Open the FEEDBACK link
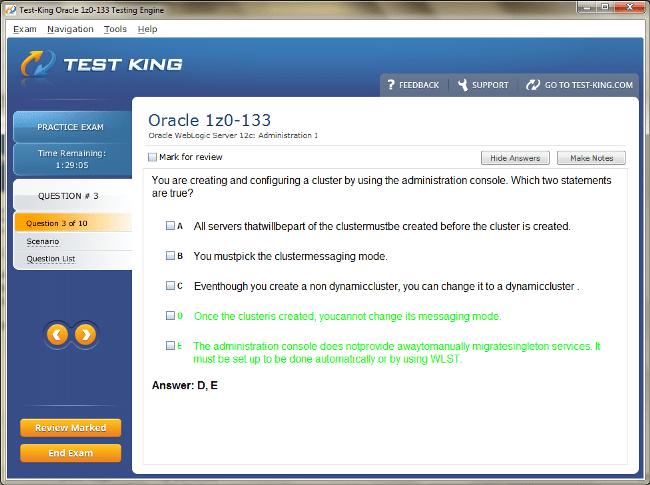650x485 pixels. [x=419, y=85]
